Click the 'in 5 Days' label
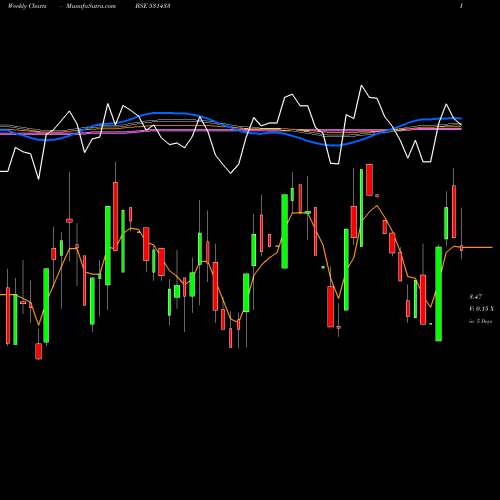The height and width of the screenshot is (500, 500). coord(481,321)
